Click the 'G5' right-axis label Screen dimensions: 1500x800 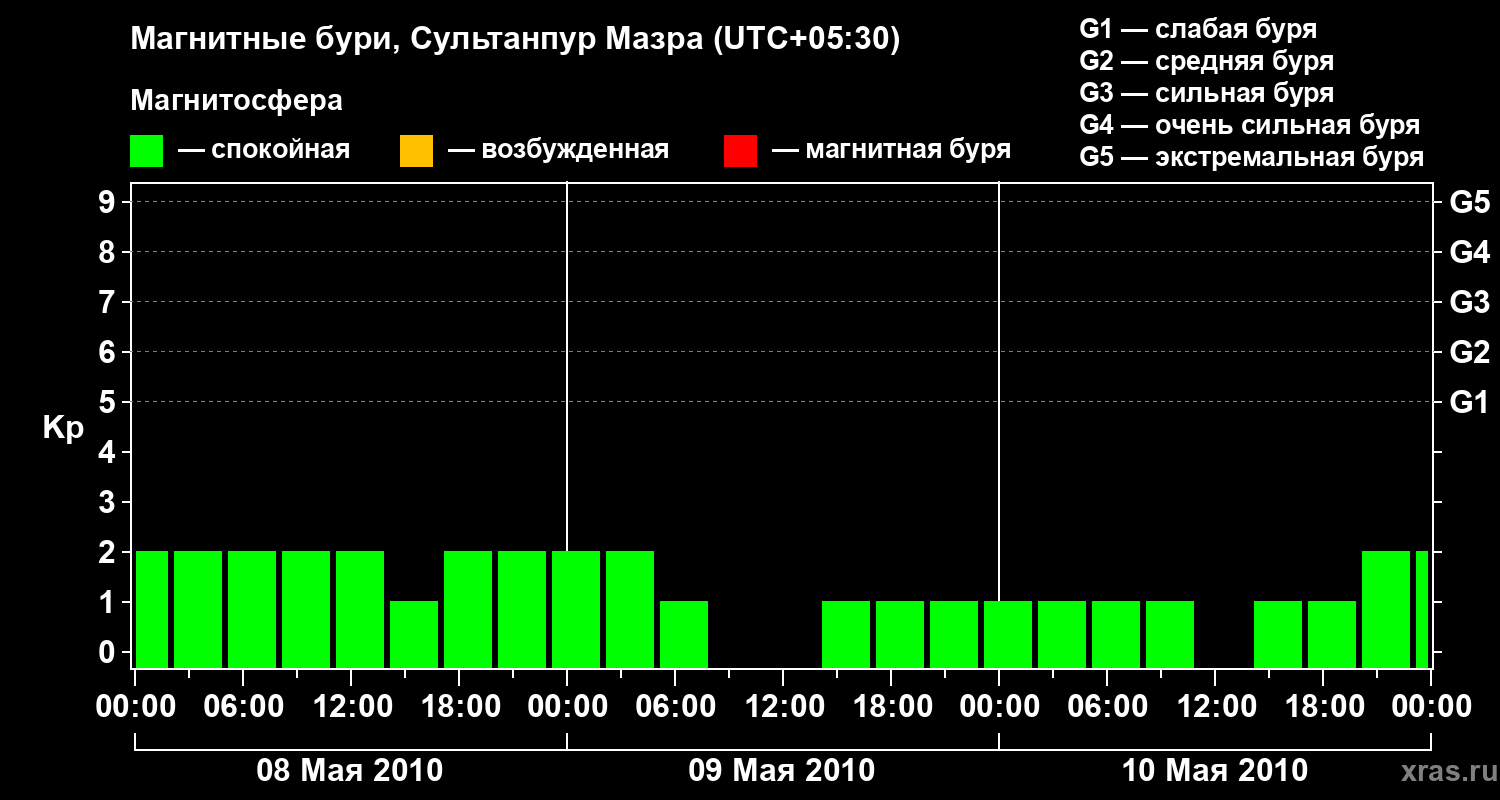point(1469,202)
